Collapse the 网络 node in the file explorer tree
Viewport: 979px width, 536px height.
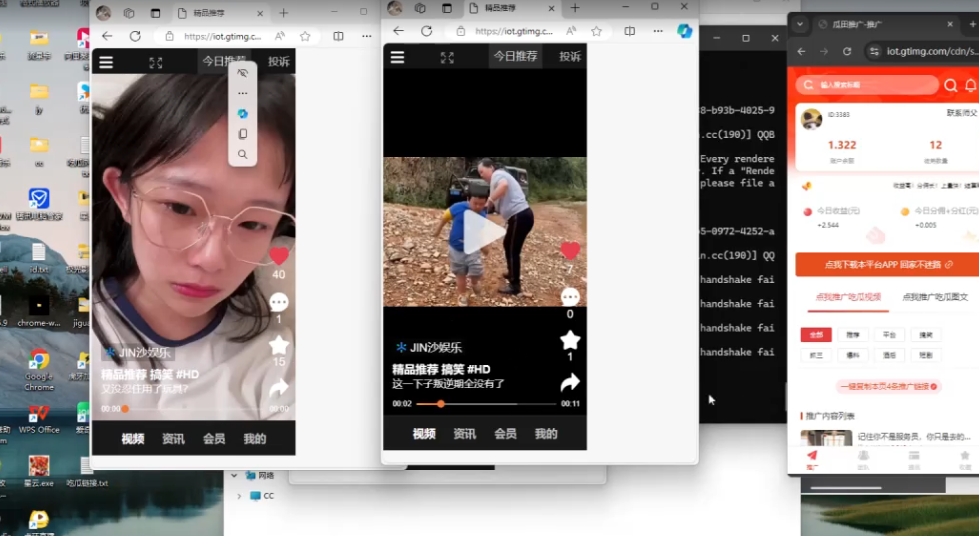(x=234, y=475)
